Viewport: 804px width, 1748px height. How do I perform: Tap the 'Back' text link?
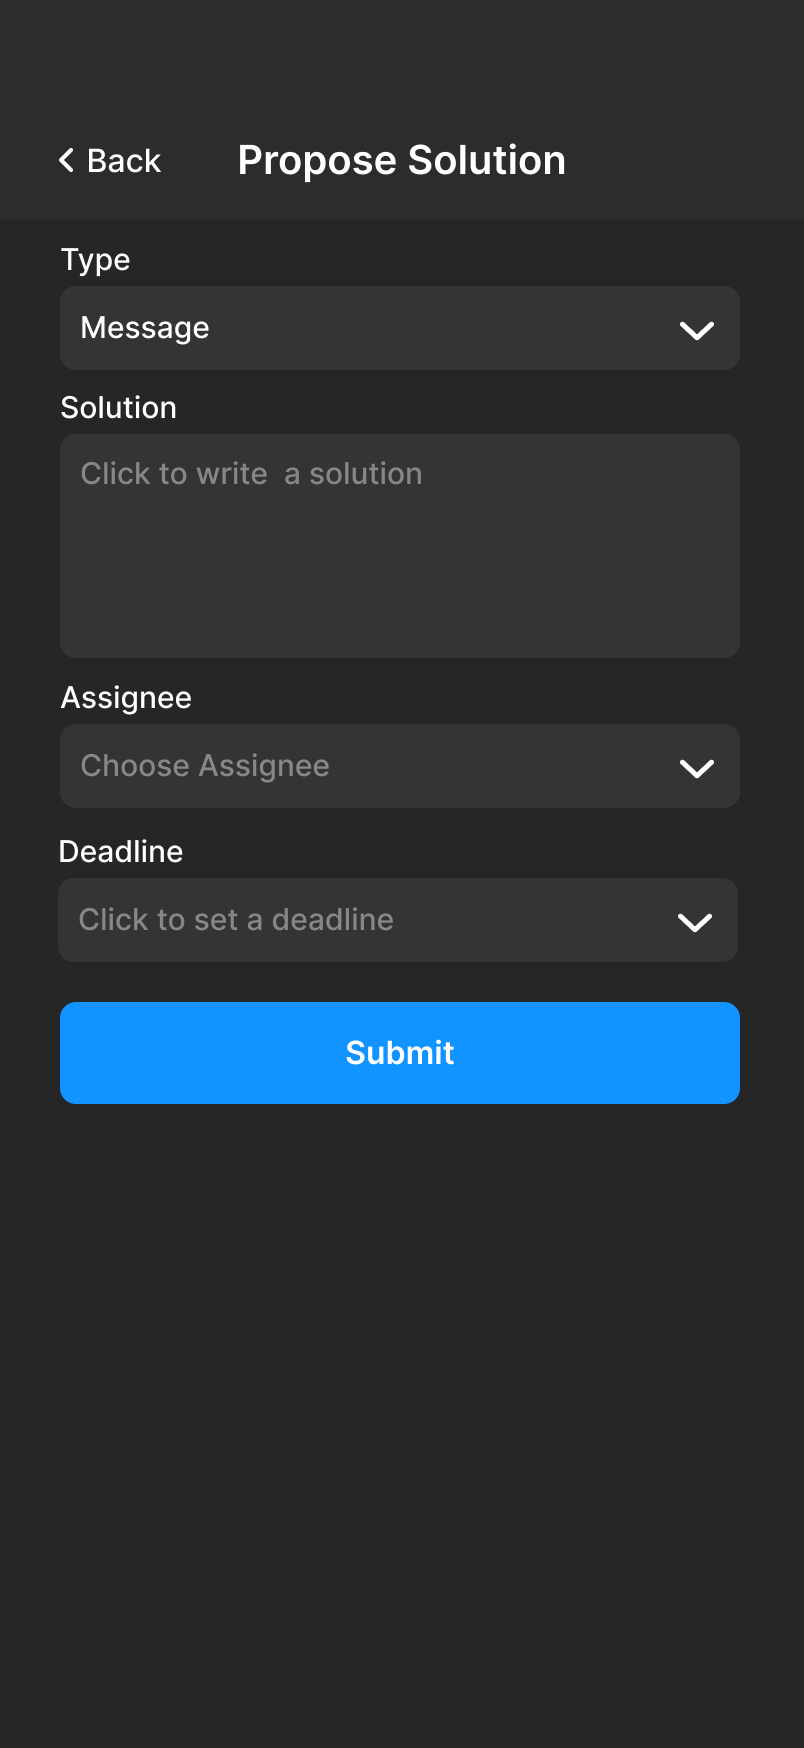pos(124,161)
